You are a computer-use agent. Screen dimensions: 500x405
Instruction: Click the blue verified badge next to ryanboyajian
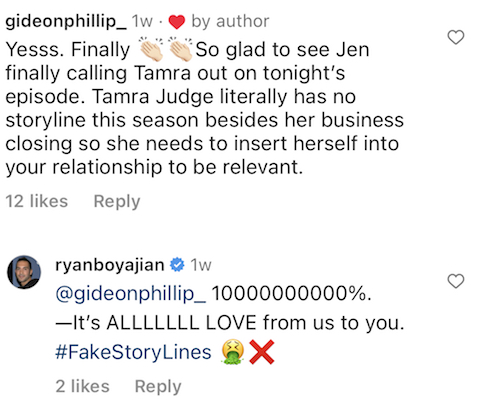177,265
